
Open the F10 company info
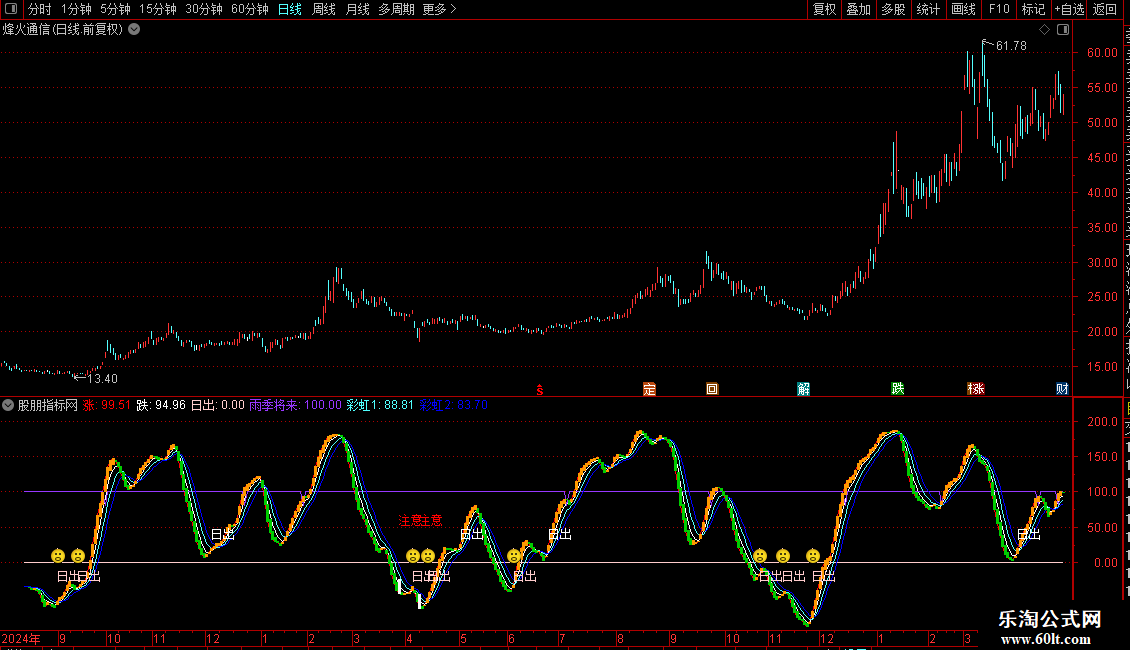[x=999, y=9]
